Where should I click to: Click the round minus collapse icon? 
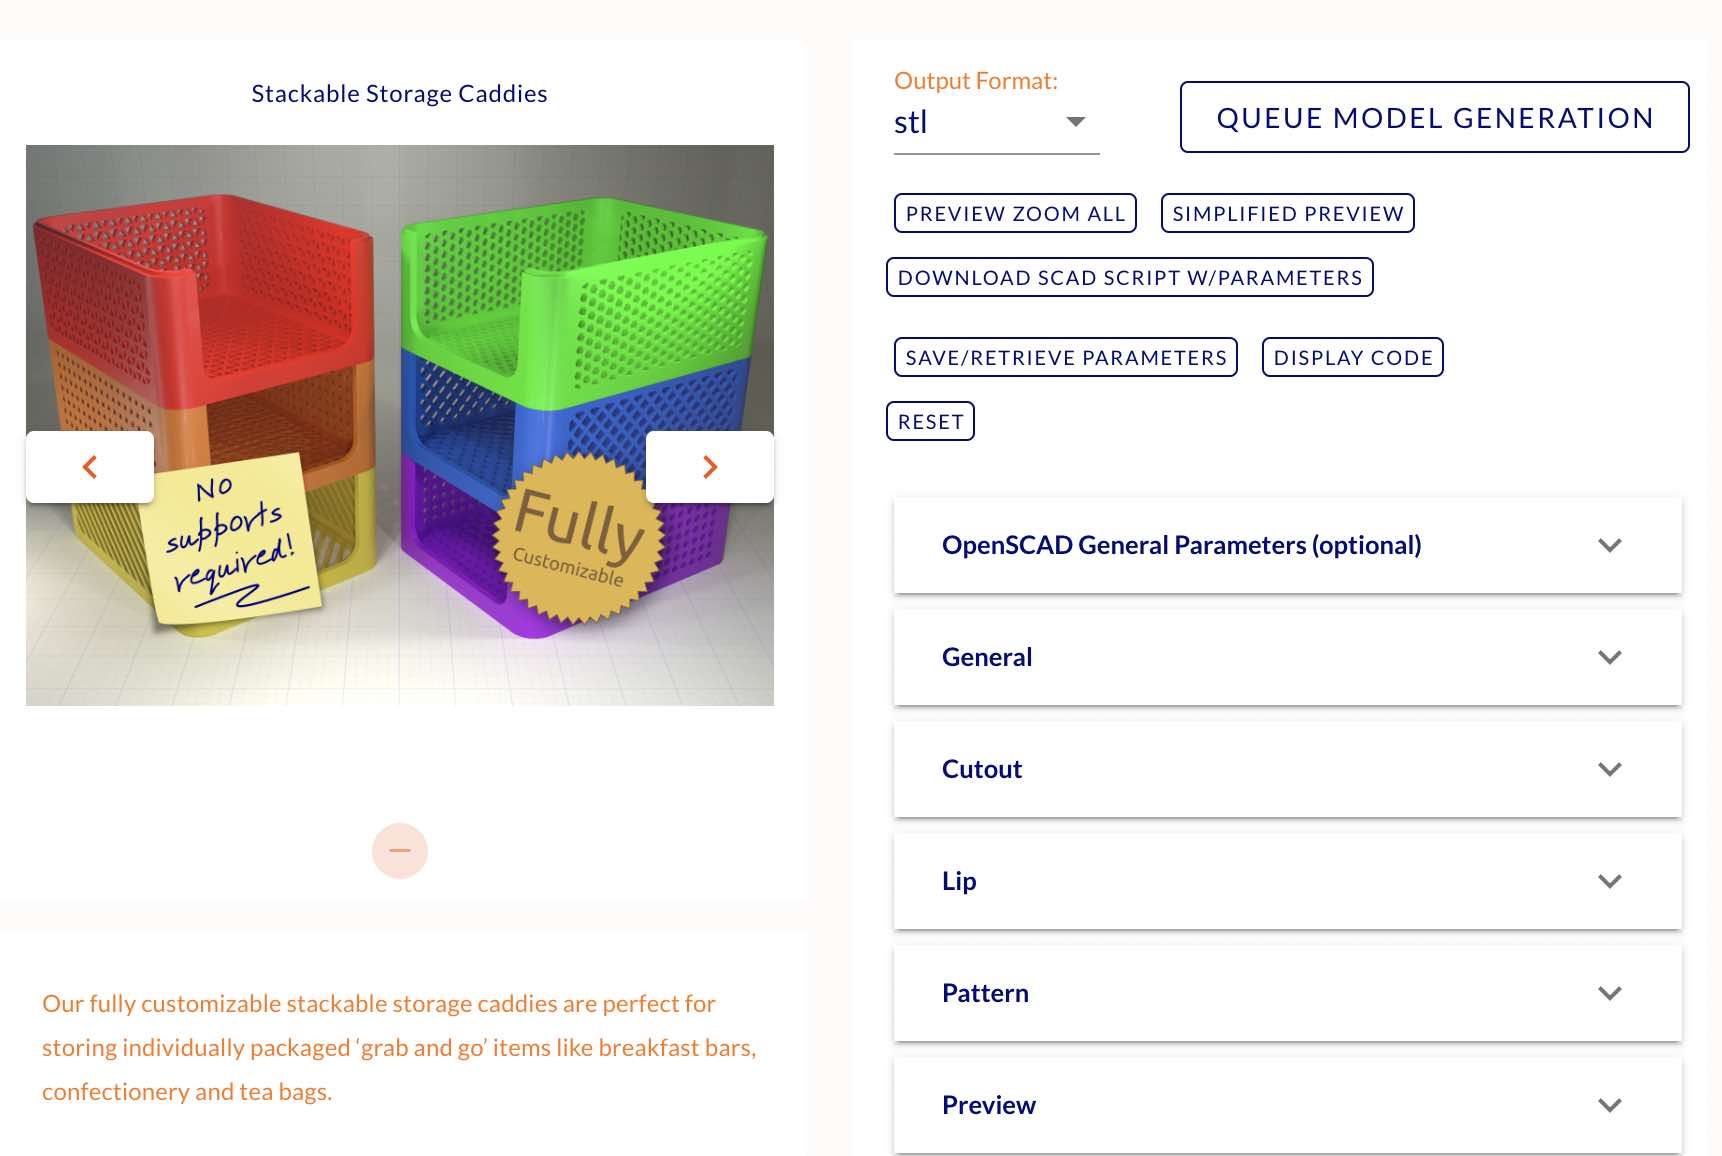click(x=400, y=851)
